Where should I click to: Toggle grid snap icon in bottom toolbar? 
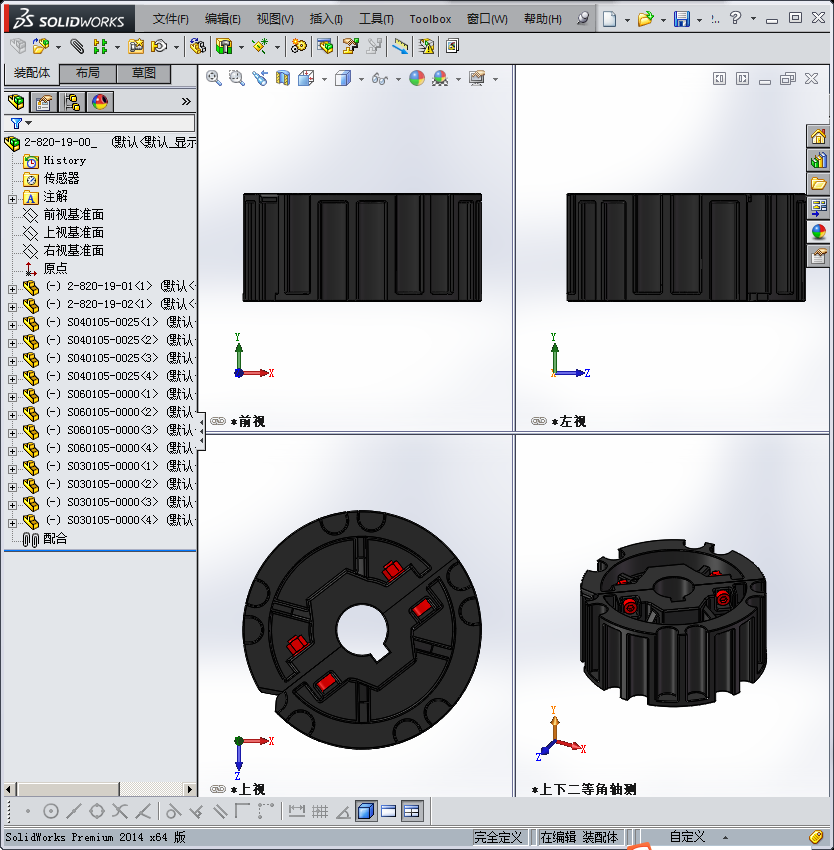pos(320,811)
